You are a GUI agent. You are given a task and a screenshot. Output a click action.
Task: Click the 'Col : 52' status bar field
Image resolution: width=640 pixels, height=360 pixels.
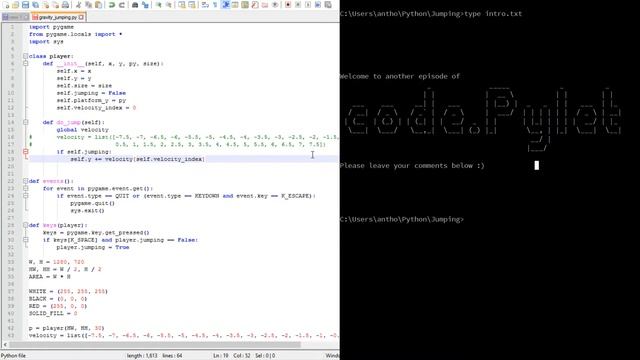point(242,356)
